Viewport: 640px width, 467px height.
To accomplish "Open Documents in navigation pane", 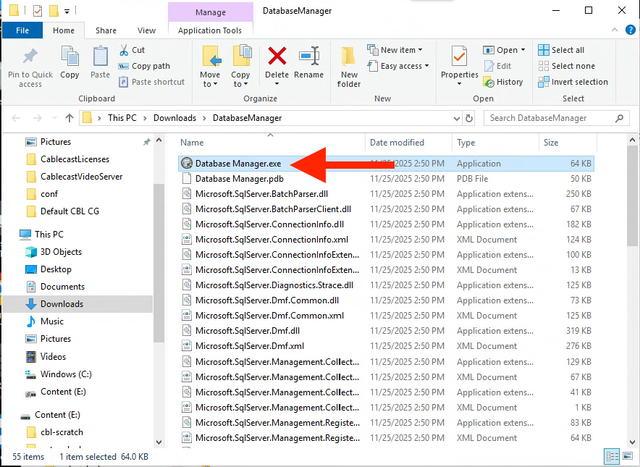I will 62,287.
